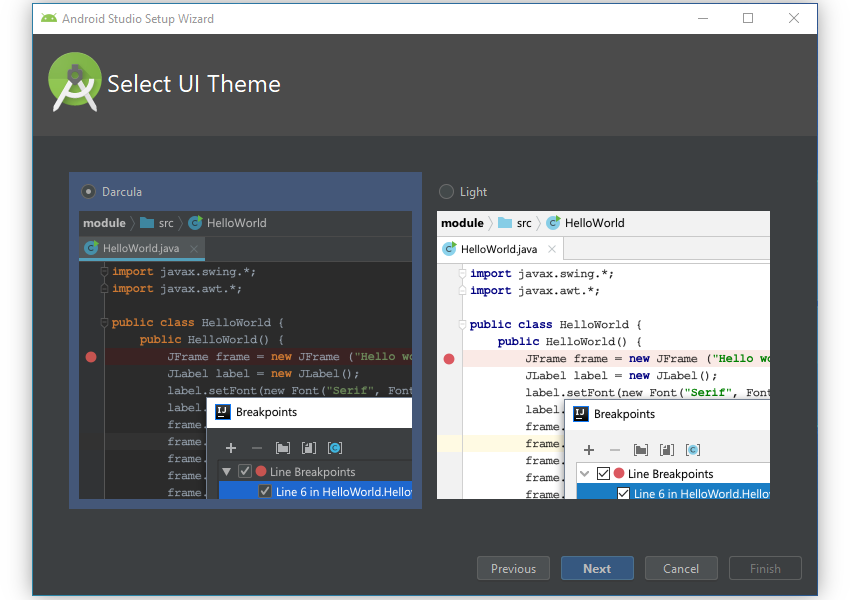Click the add (+) icon in Light Breakpoints

[x=589, y=450]
